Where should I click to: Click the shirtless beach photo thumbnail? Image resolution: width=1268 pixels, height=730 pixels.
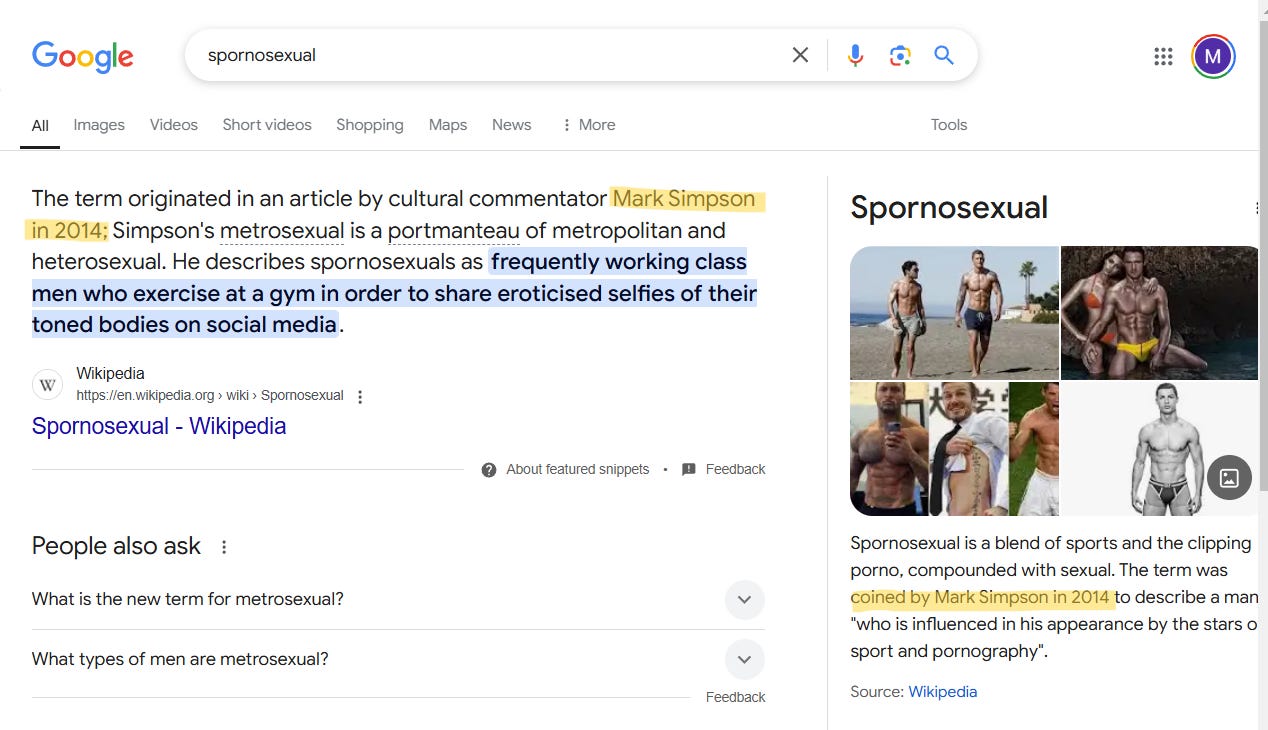tap(954, 312)
